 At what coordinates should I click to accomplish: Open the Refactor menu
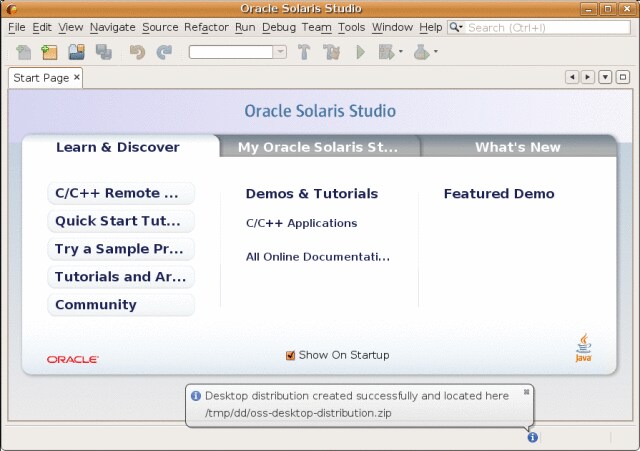[206, 27]
